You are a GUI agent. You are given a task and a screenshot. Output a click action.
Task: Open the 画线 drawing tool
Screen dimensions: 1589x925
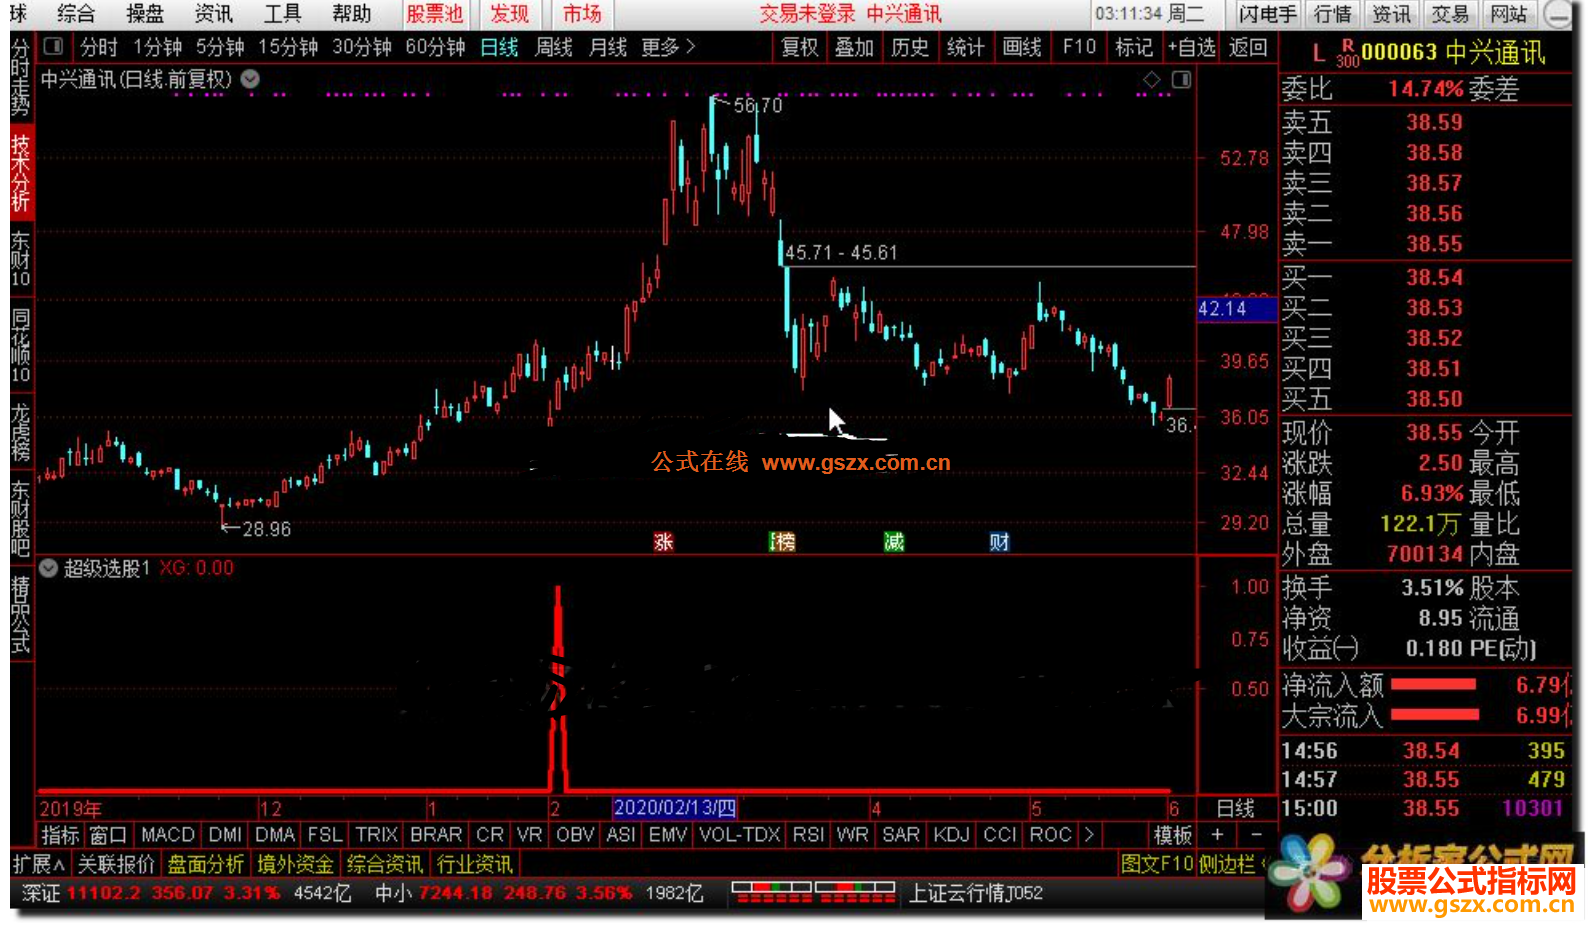click(x=1022, y=46)
